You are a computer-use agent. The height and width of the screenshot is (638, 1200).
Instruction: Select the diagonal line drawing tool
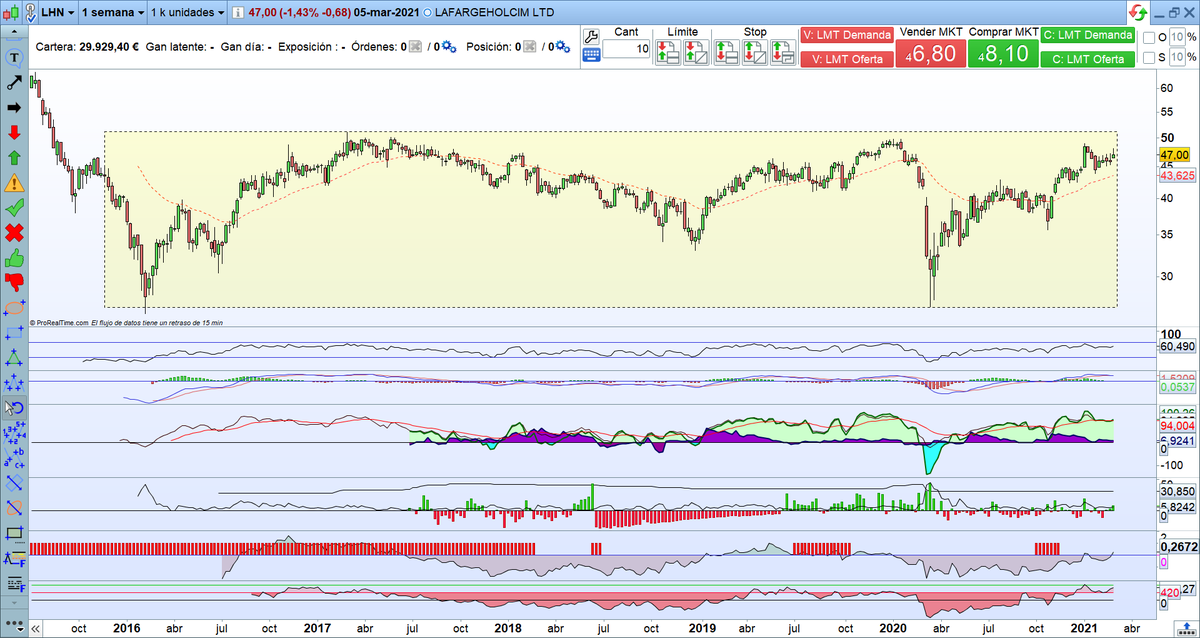click(x=14, y=81)
